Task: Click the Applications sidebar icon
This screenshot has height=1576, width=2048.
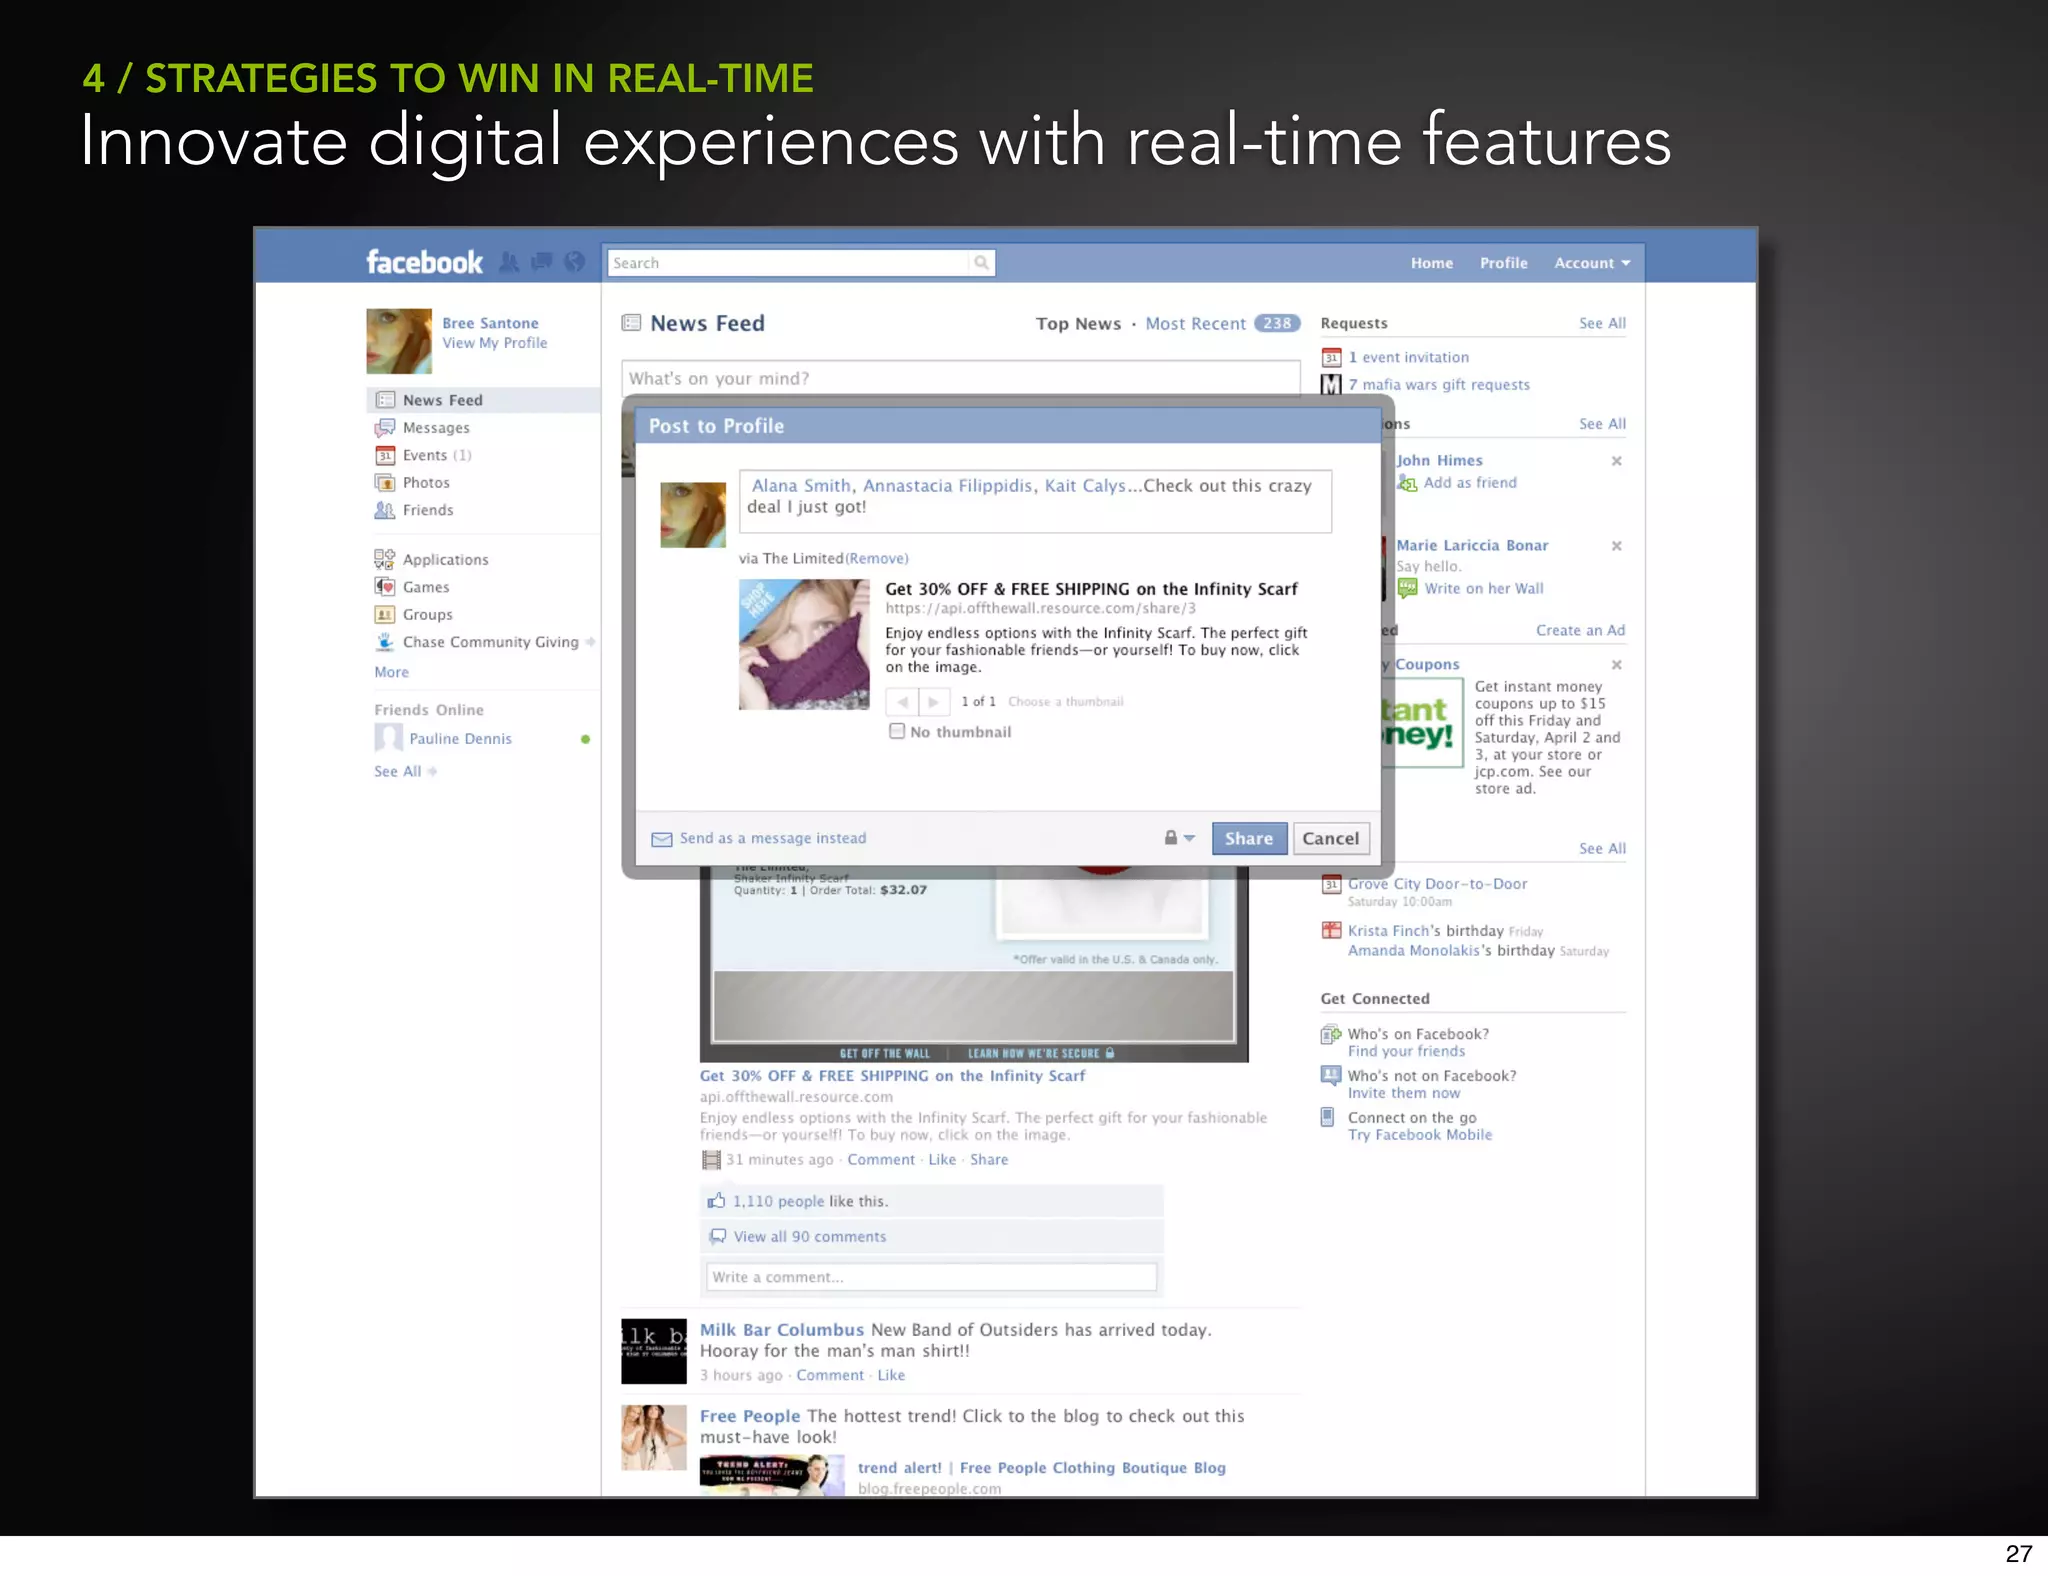Action: tap(384, 560)
